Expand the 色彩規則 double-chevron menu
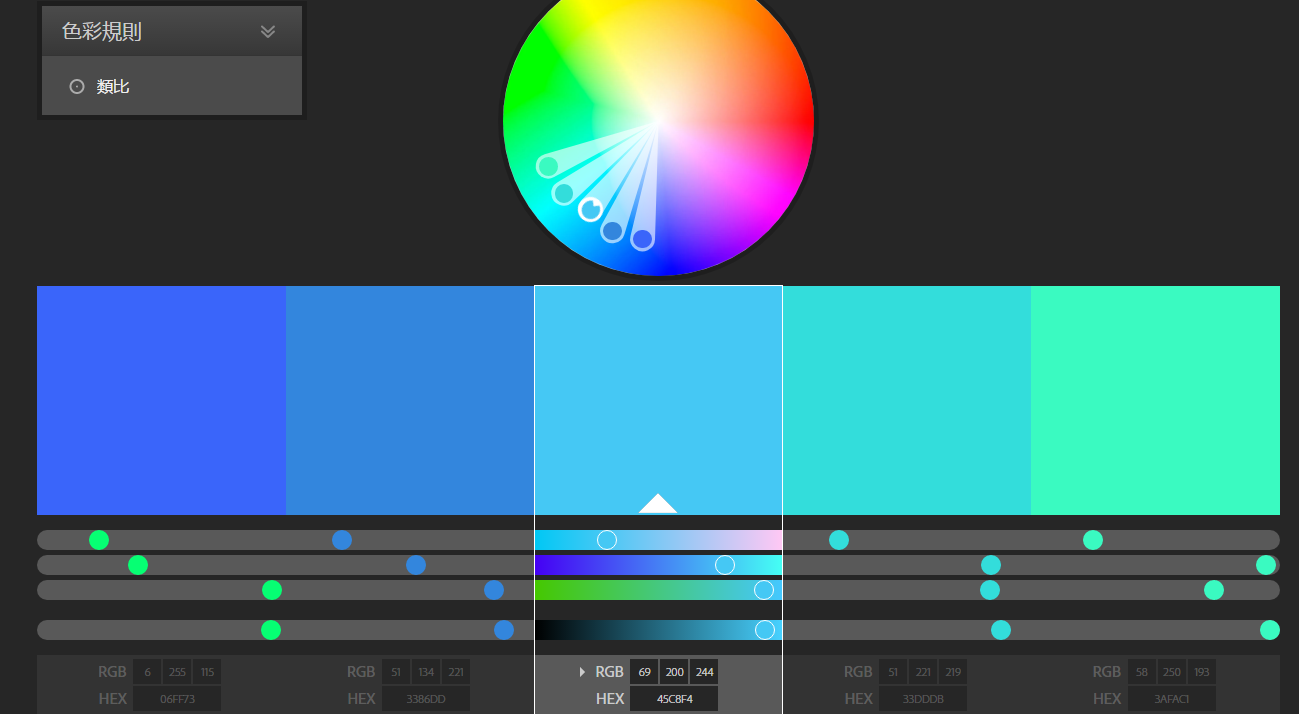This screenshot has width=1299, height=714. coord(267,31)
